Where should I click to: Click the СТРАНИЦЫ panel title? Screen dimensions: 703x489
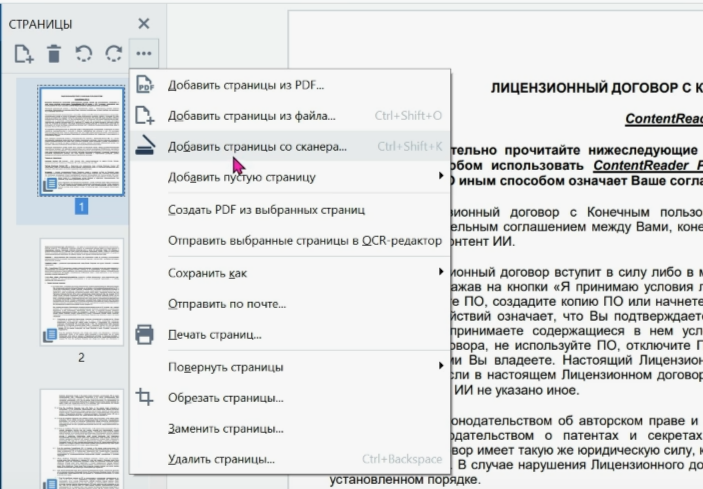pos(40,24)
